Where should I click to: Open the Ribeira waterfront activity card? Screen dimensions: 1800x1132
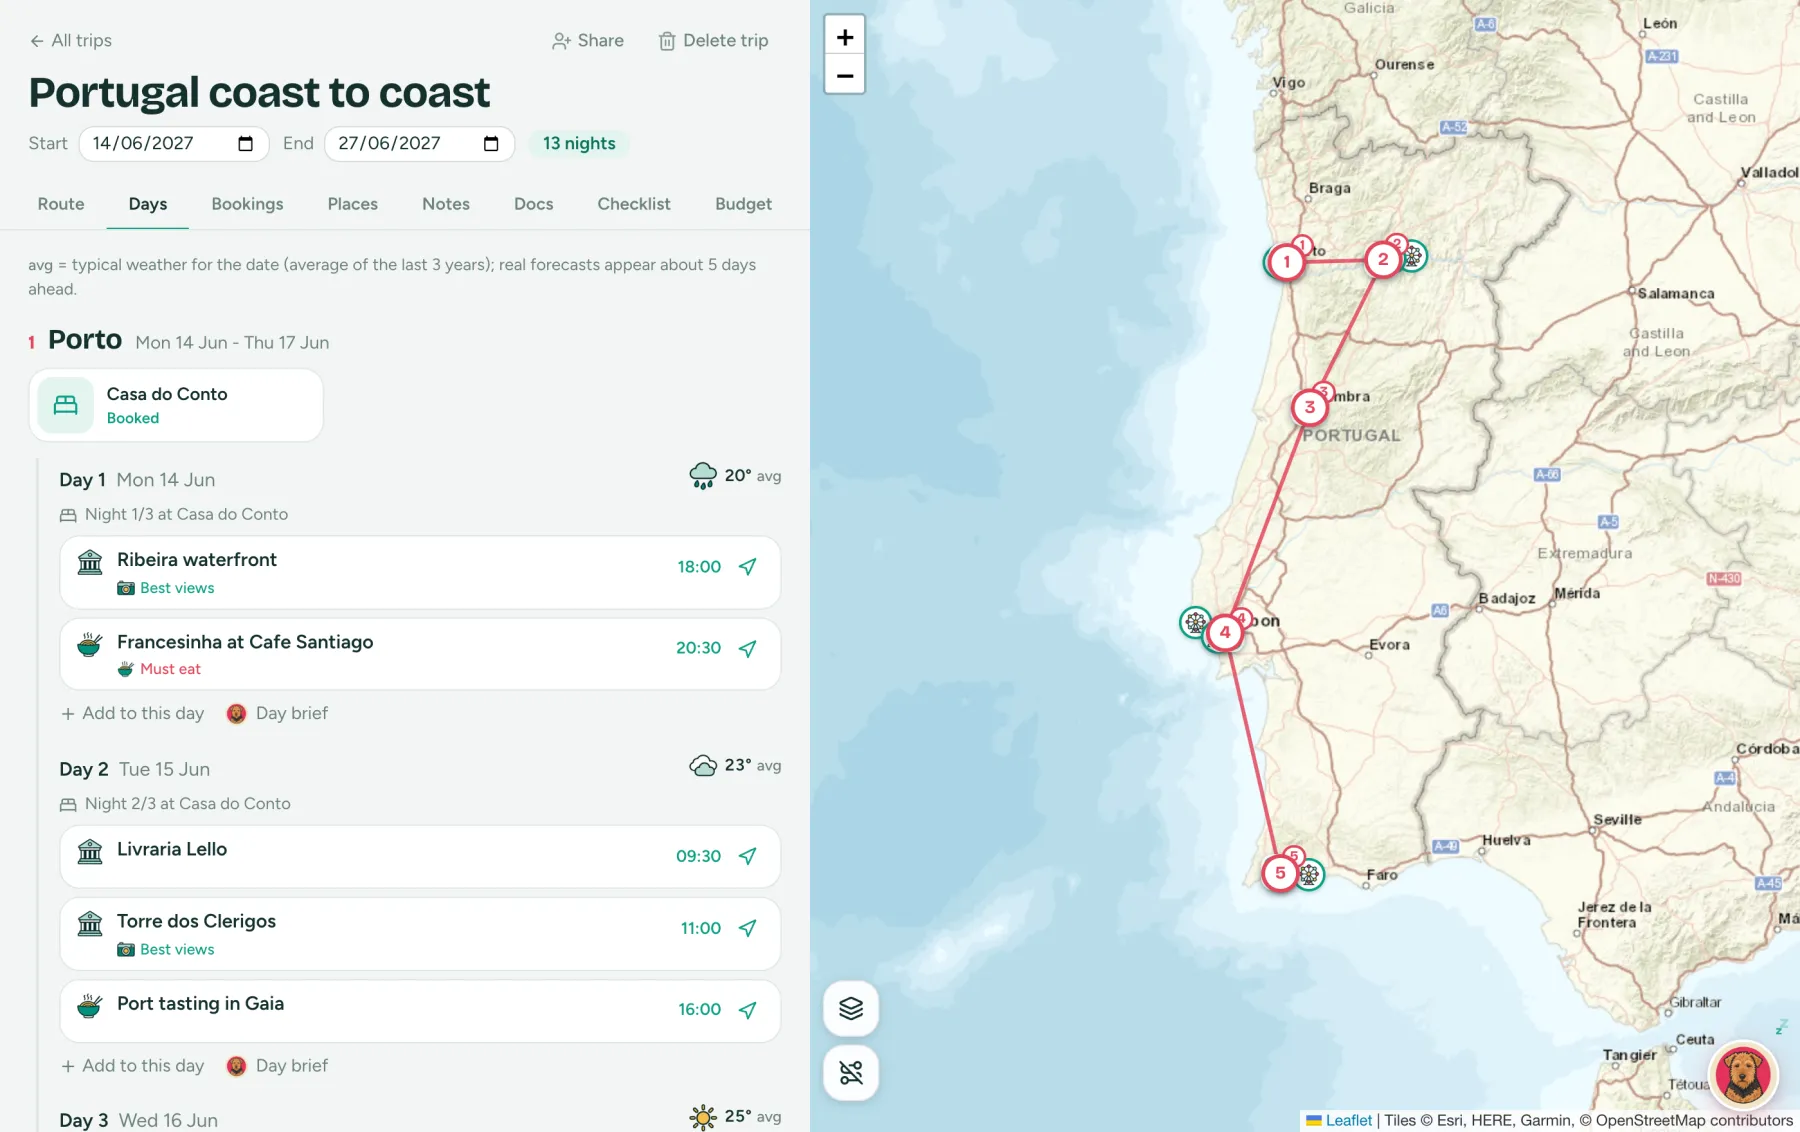[420, 573]
